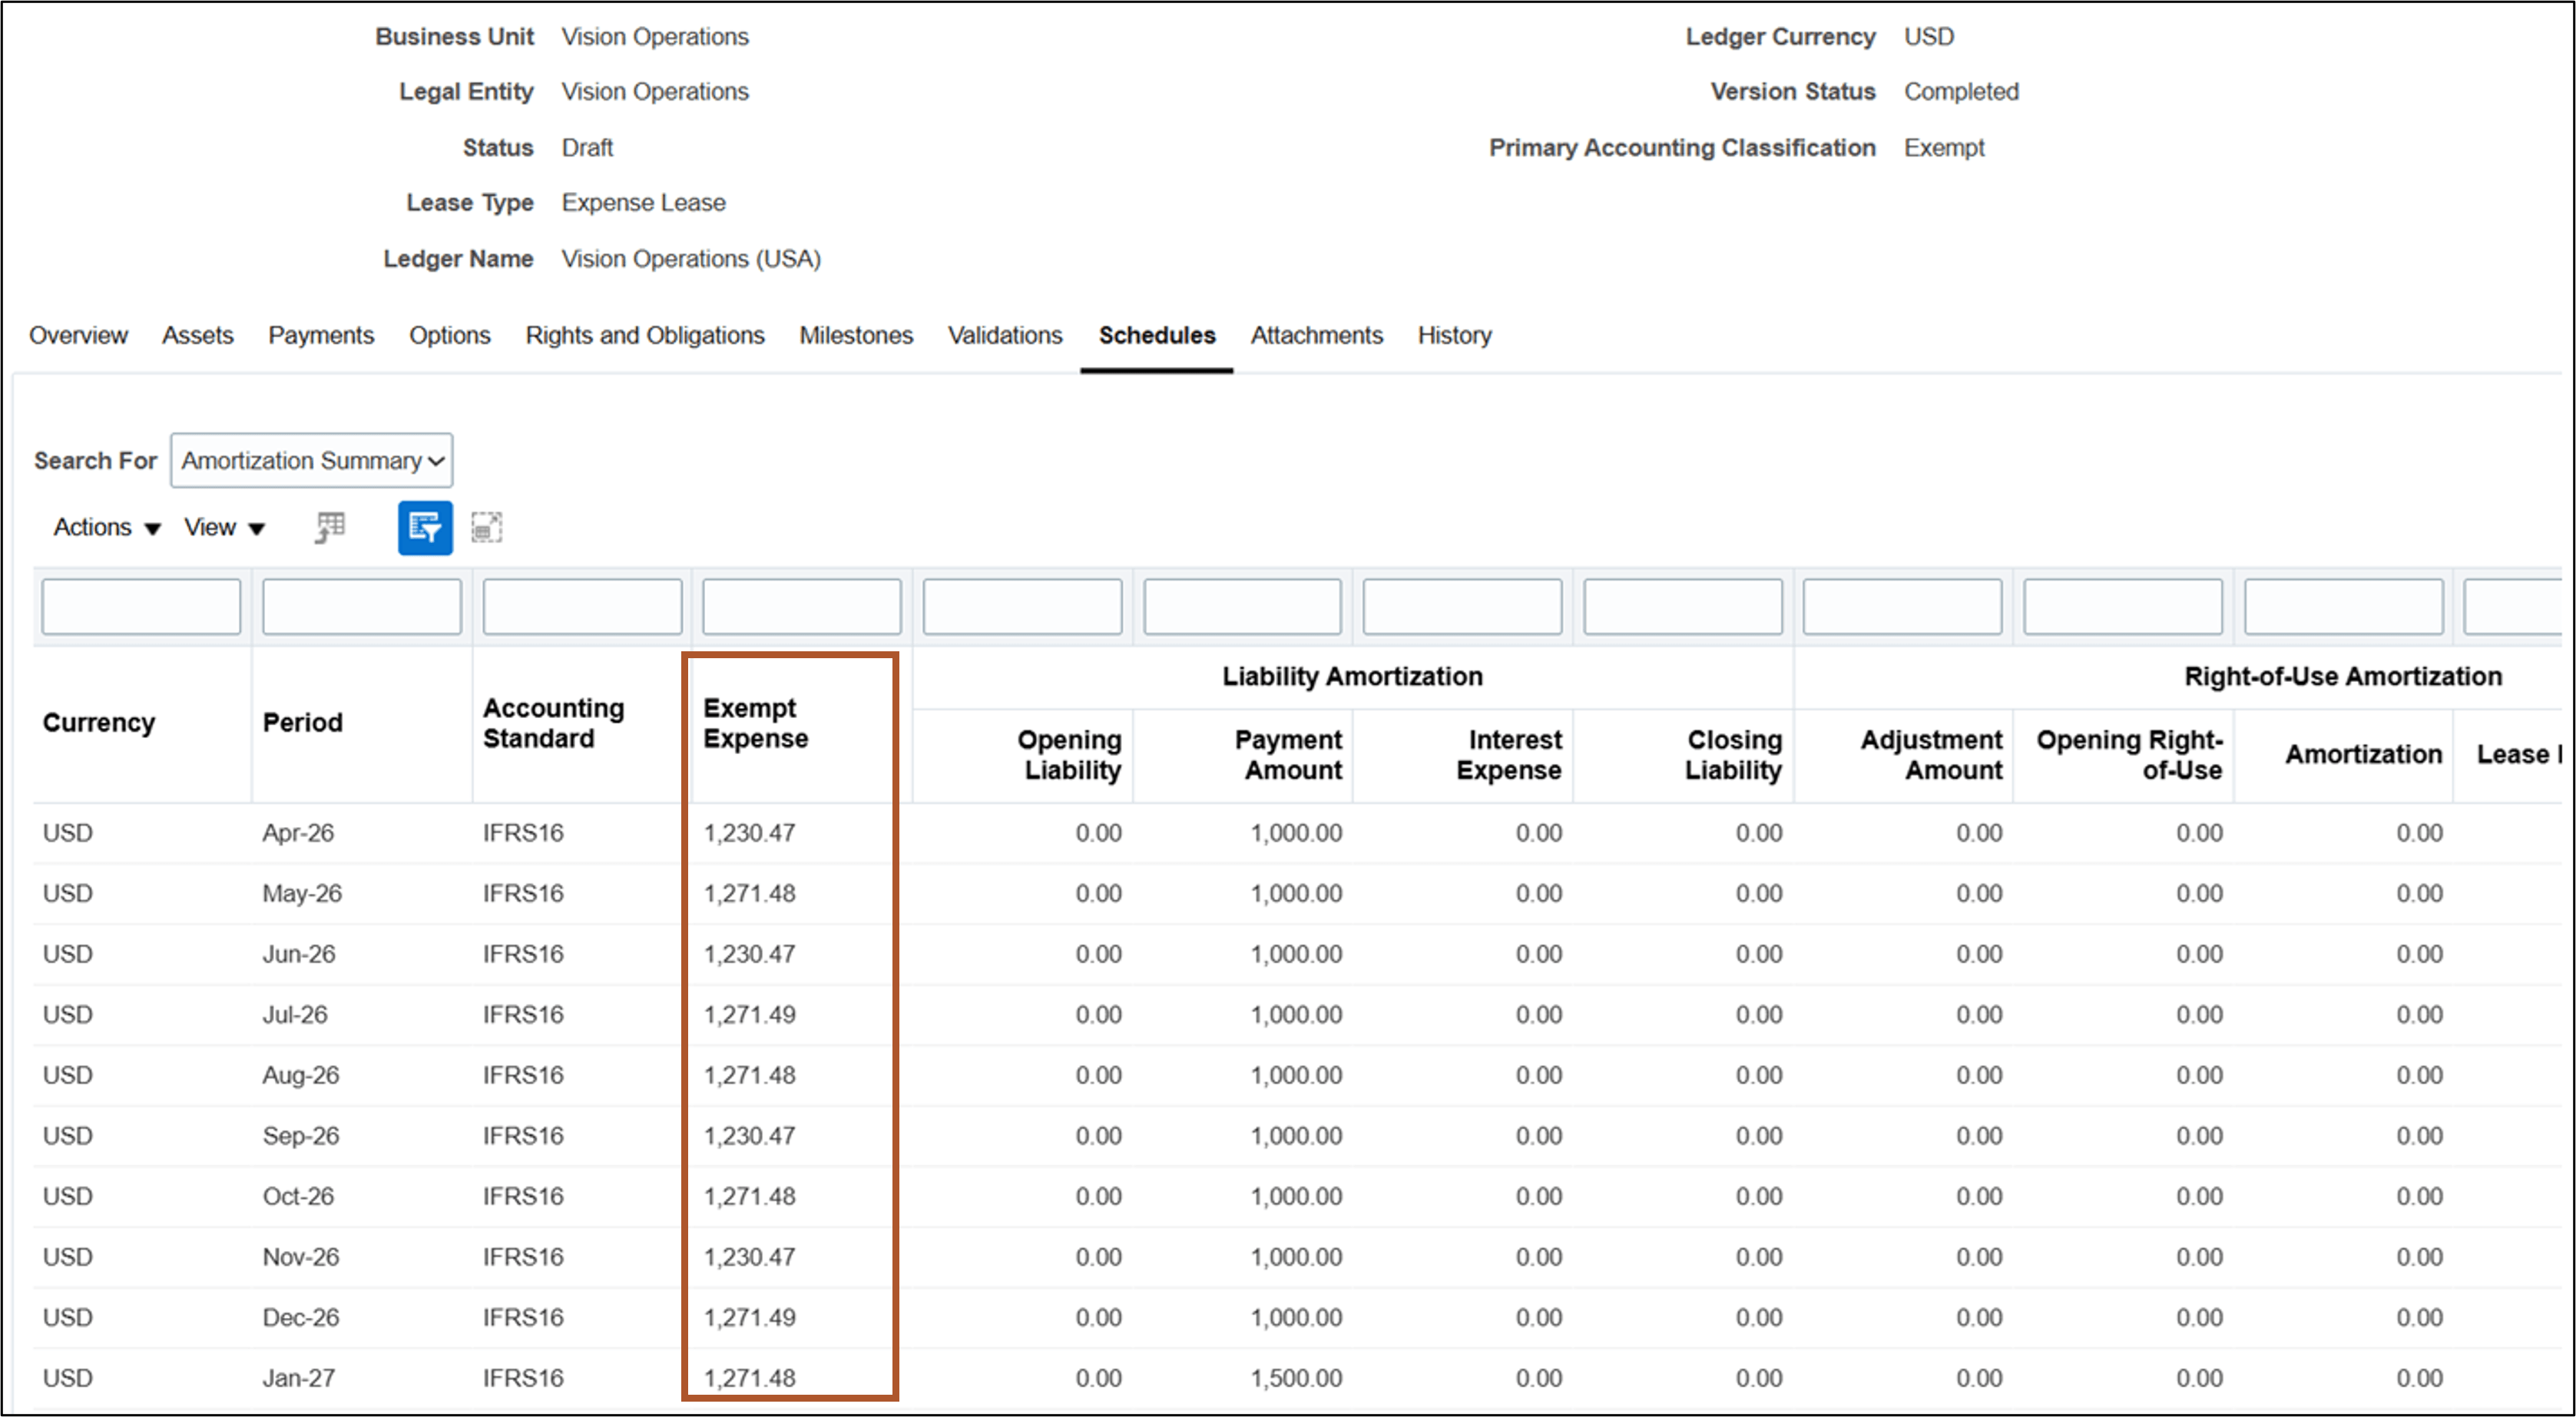Click the Adjustment Amount filter field

[x=1903, y=606]
